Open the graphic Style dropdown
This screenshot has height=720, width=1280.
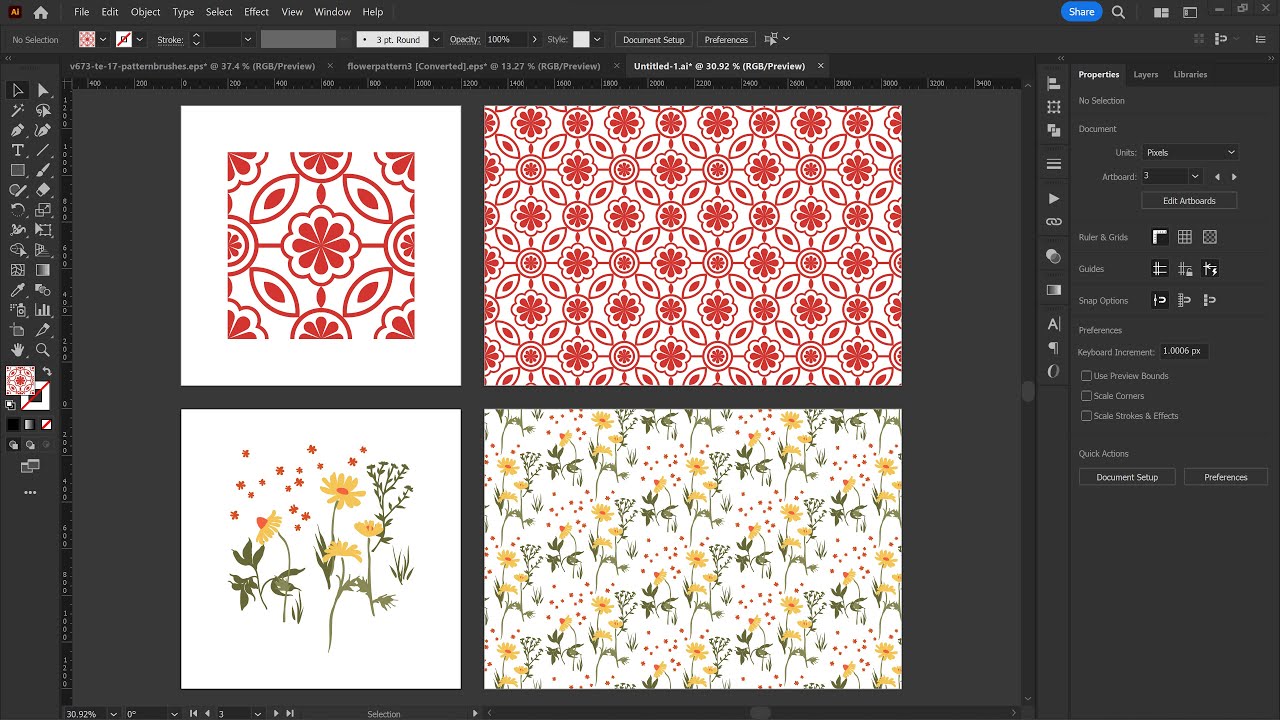click(597, 39)
